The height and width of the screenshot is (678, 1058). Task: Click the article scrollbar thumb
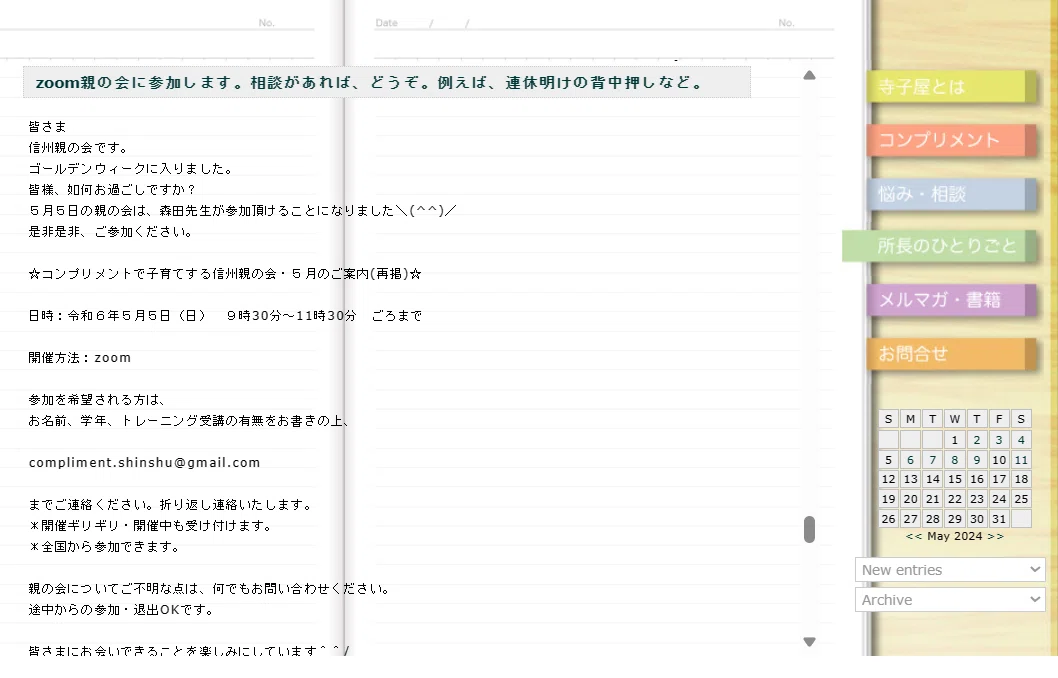810,530
